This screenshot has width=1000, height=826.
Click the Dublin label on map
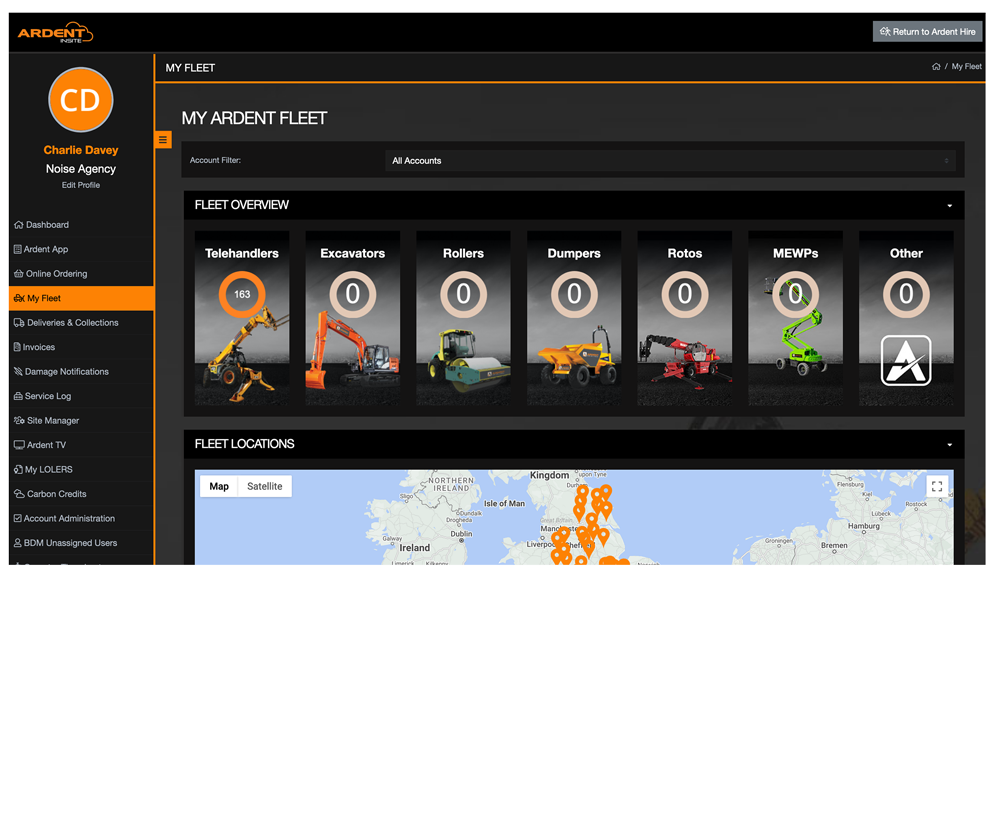coord(461,534)
